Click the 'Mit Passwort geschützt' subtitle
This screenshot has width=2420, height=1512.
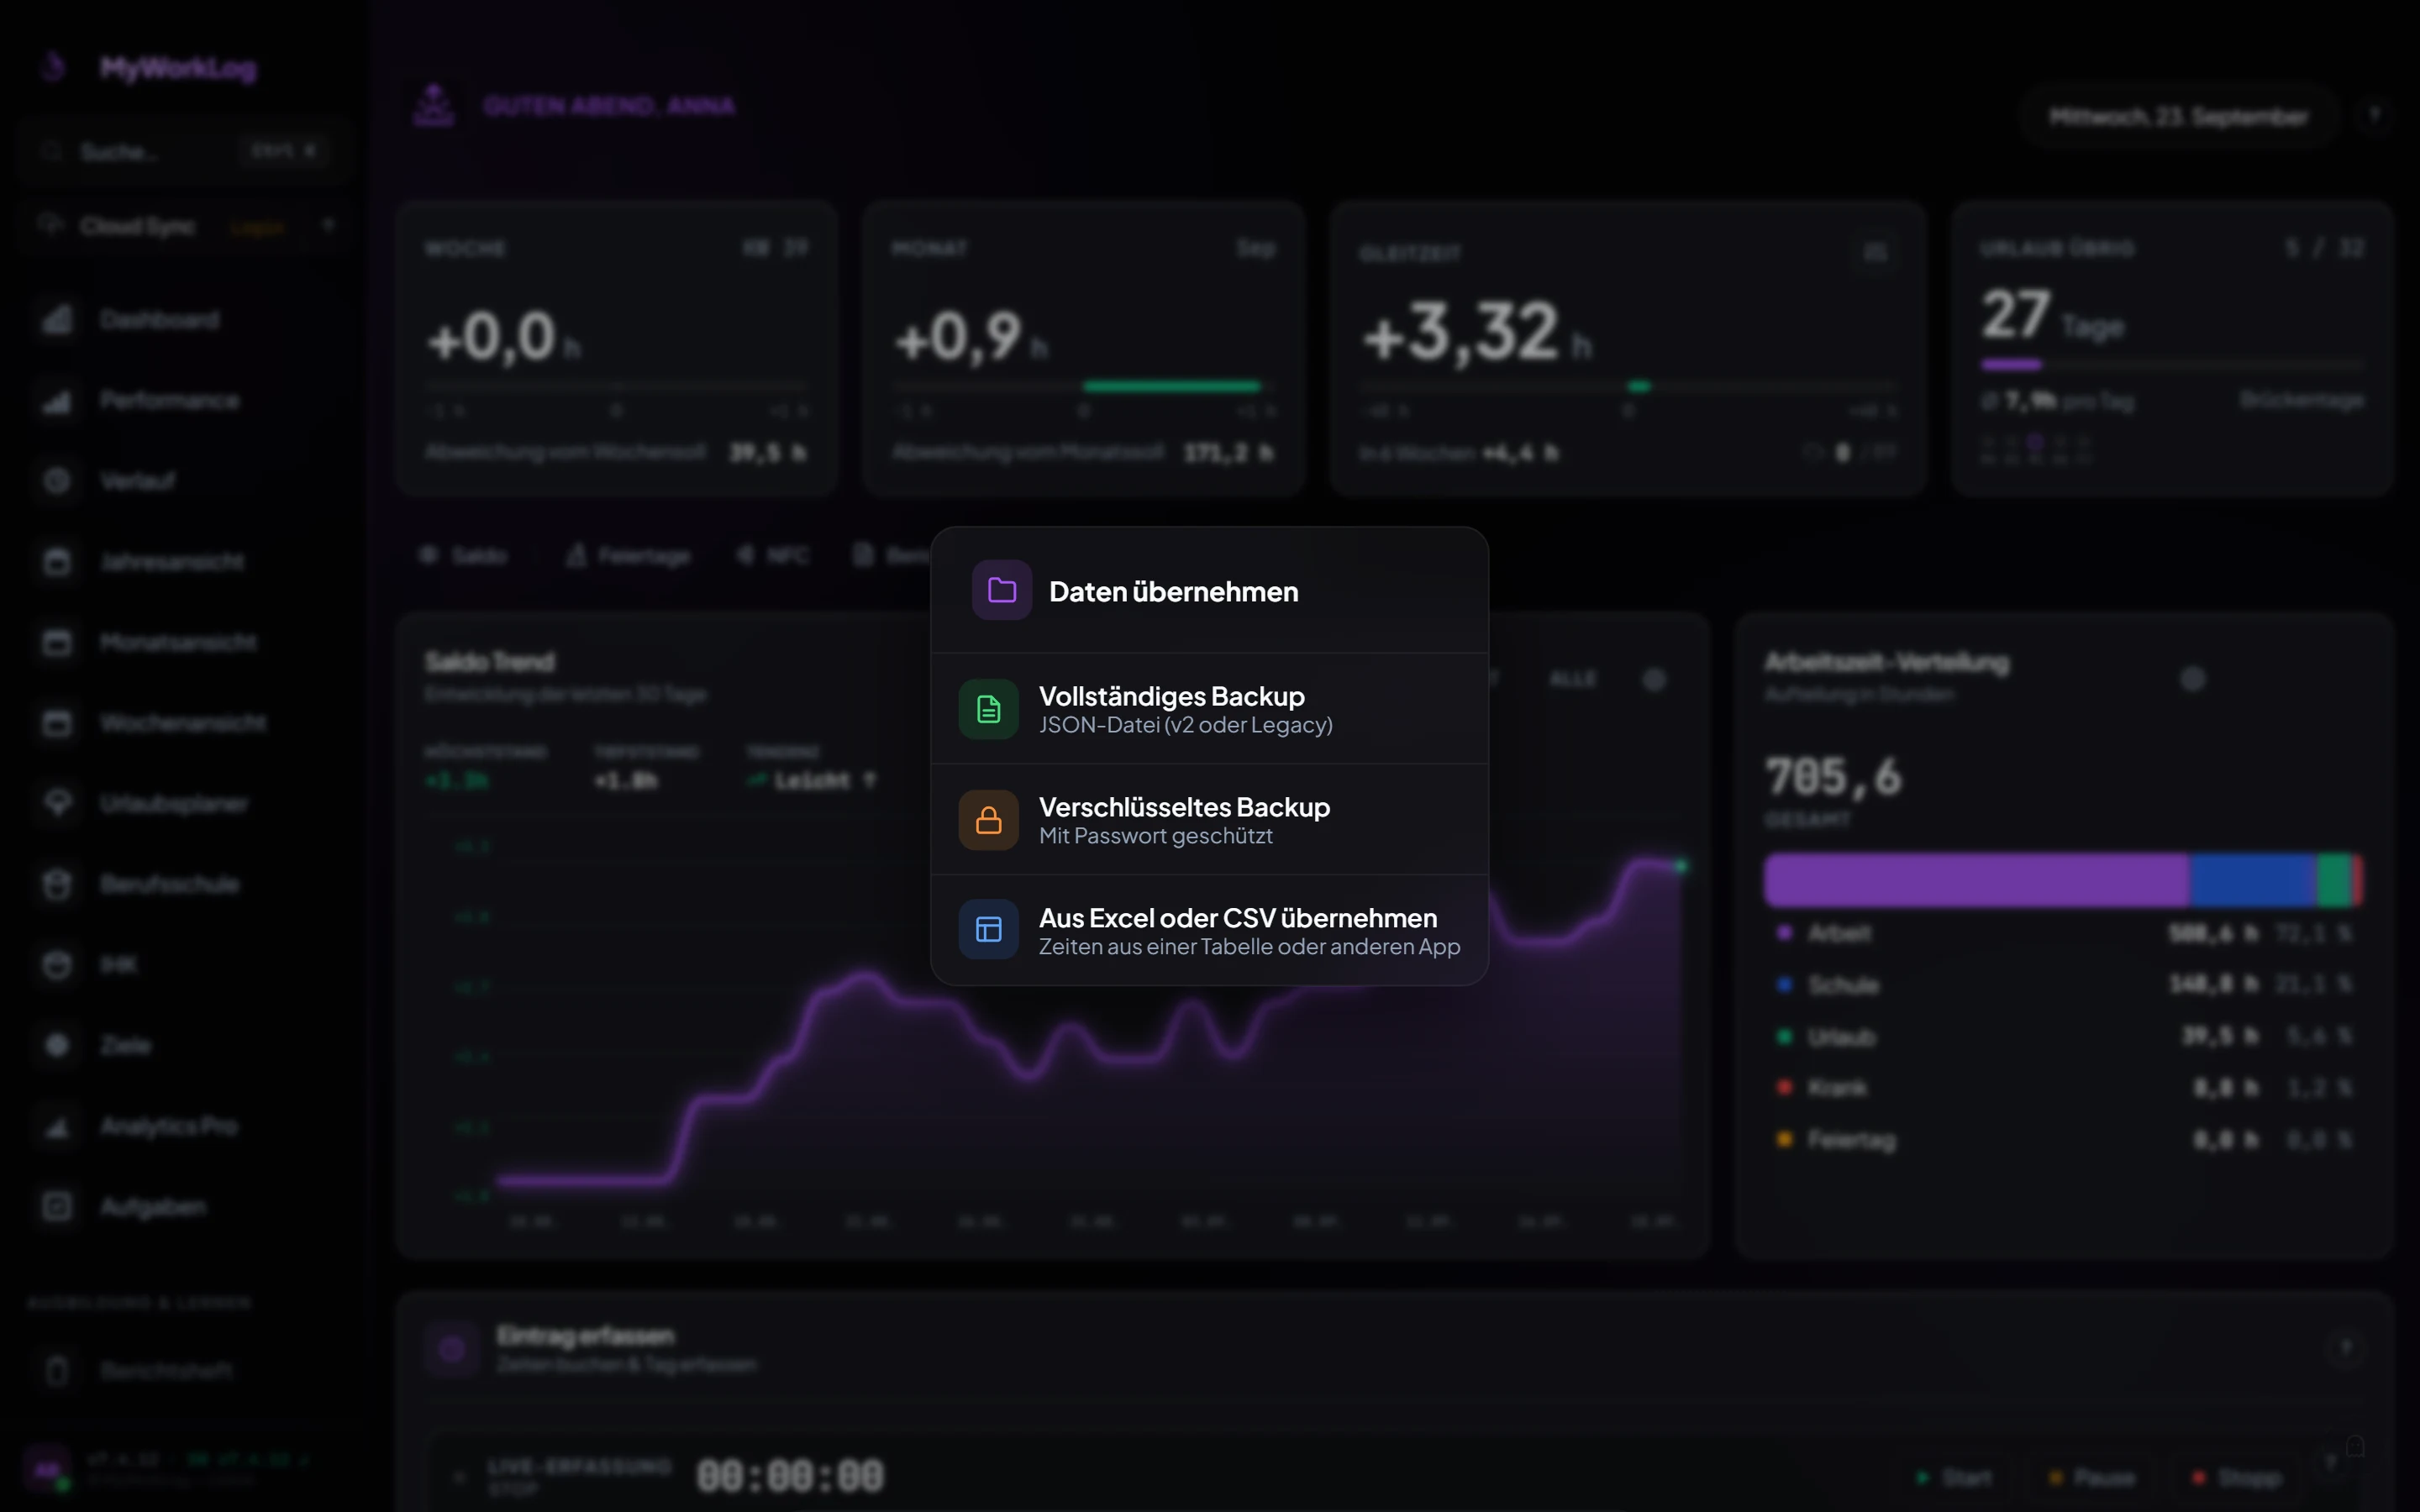point(1155,836)
